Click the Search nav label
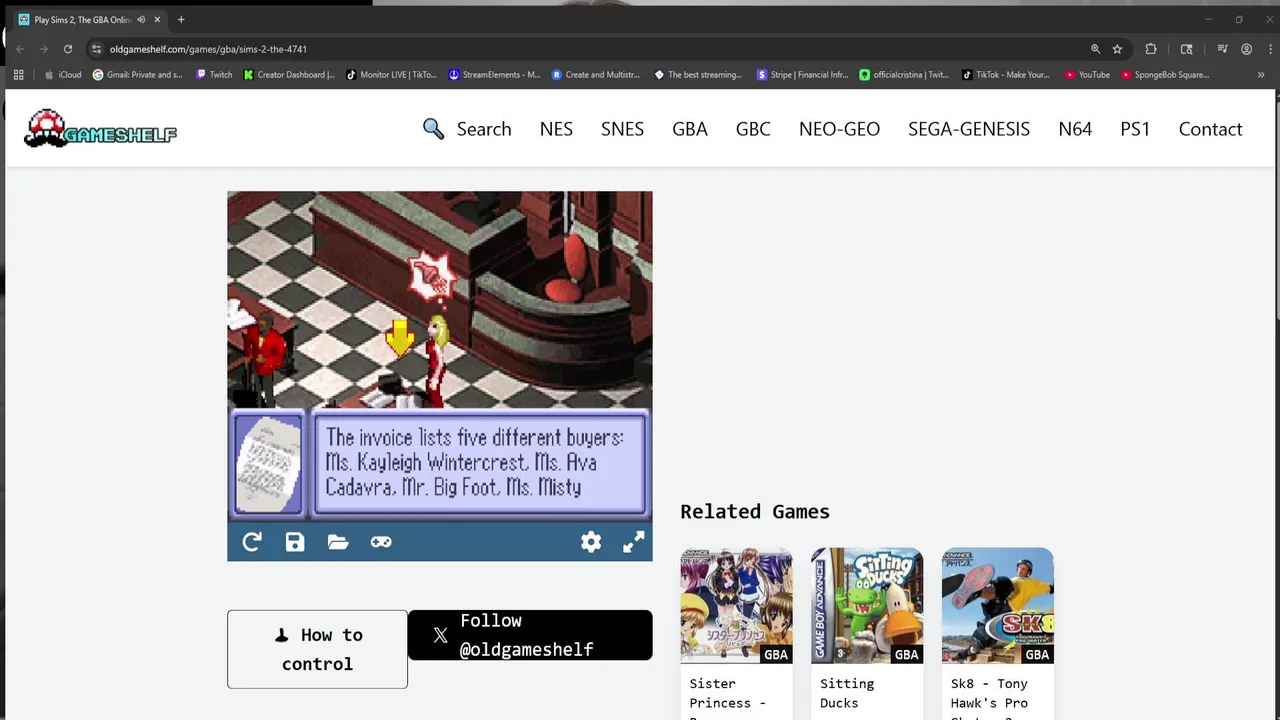This screenshot has height=720, width=1280. click(x=484, y=129)
